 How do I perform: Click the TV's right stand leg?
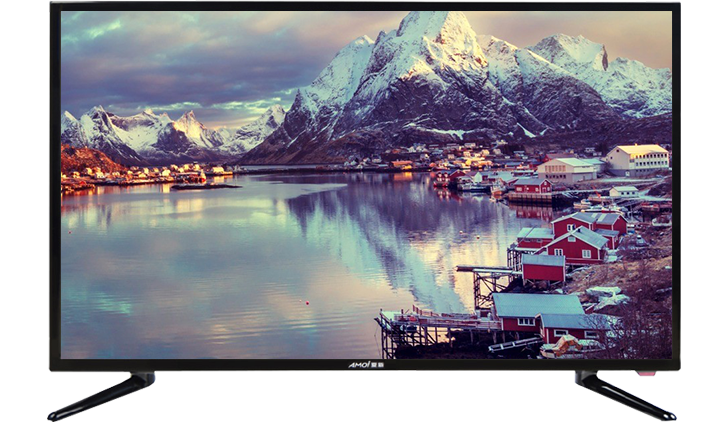[x=626, y=395]
